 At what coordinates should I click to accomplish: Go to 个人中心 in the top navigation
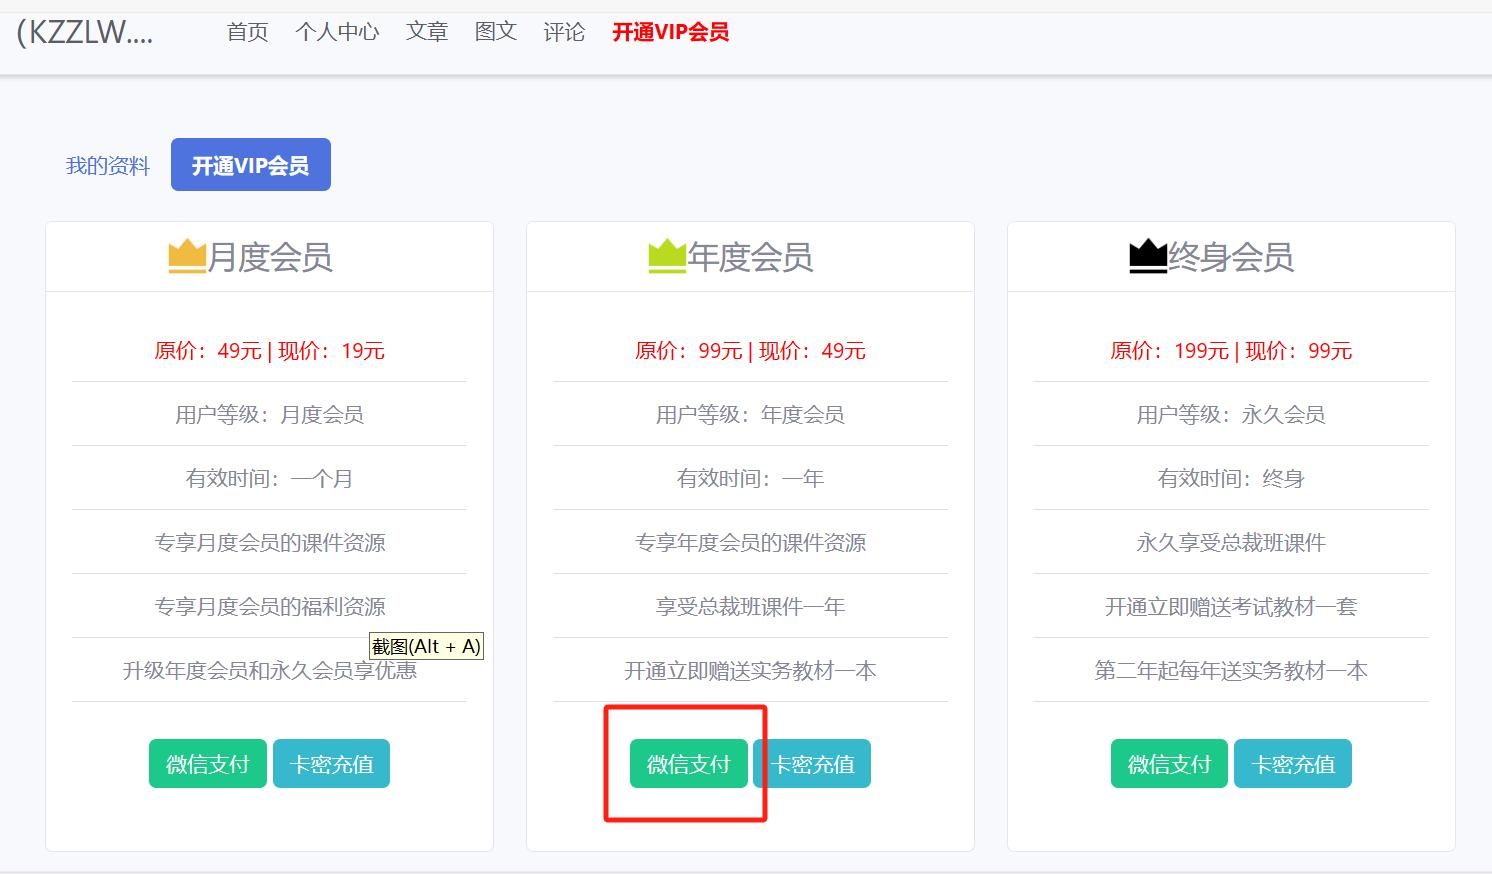(337, 32)
